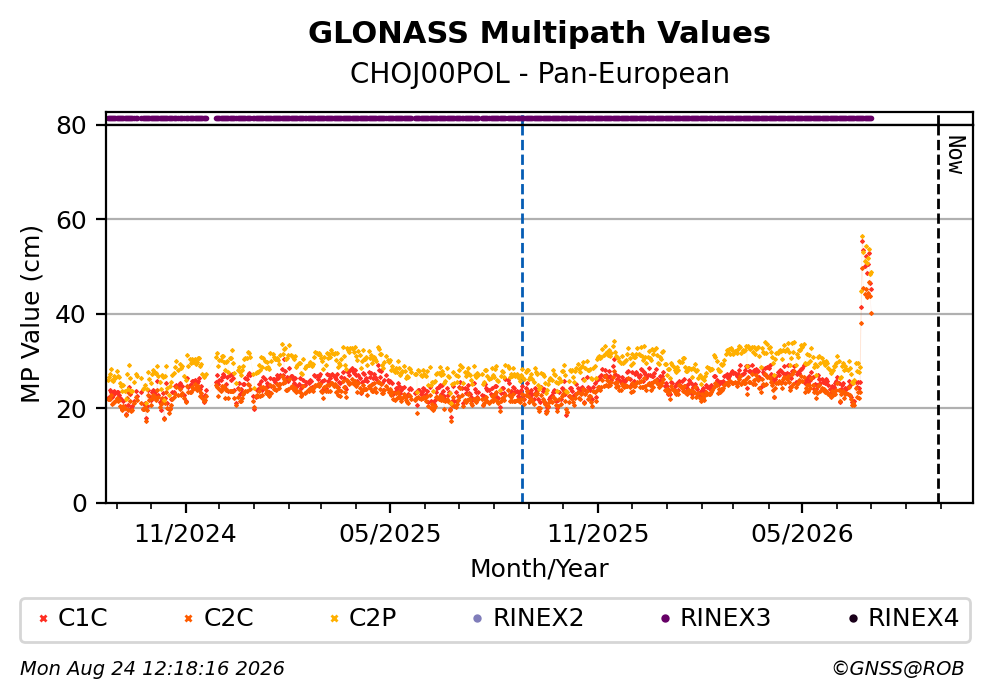Click the 05/2026 x-axis tick label

point(802,534)
